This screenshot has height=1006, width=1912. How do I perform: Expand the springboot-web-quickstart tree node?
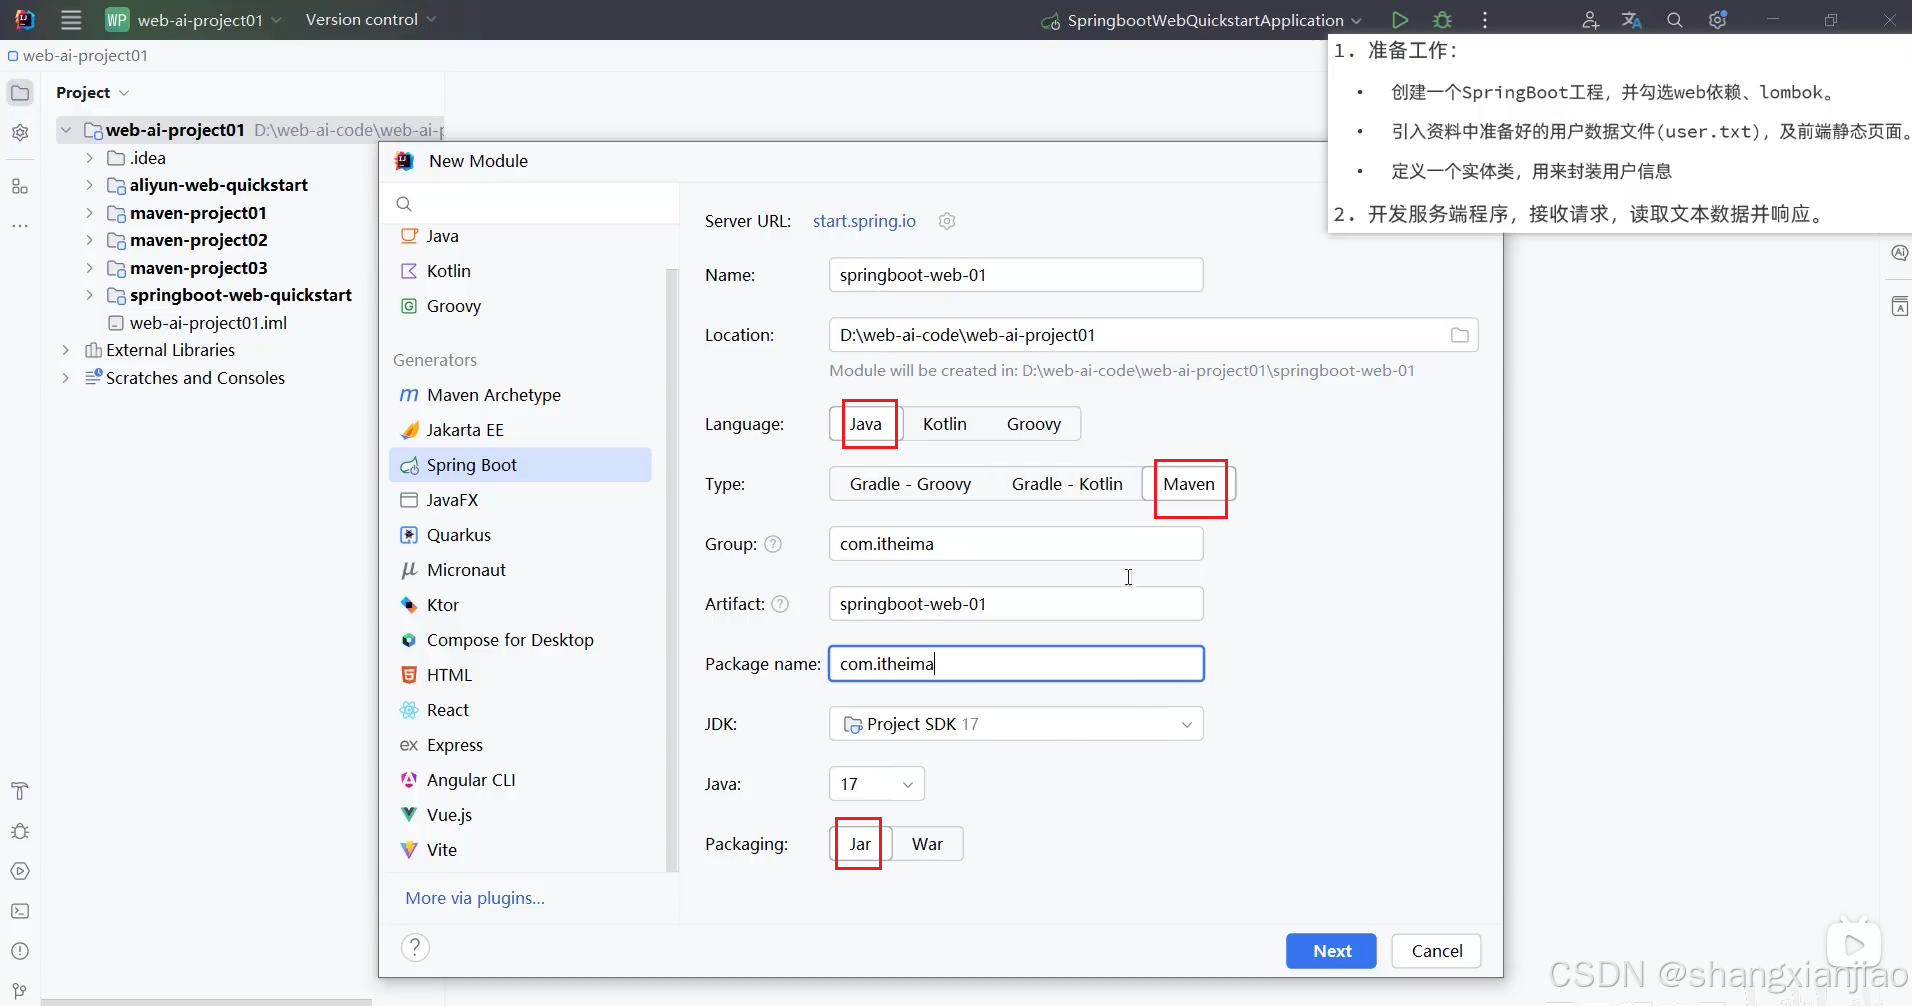pos(89,295)
